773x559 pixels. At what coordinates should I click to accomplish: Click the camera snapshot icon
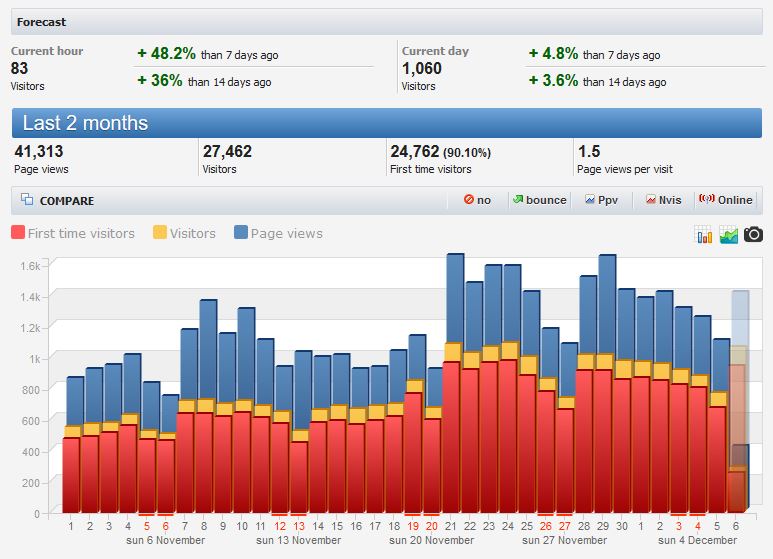[753, 235]
